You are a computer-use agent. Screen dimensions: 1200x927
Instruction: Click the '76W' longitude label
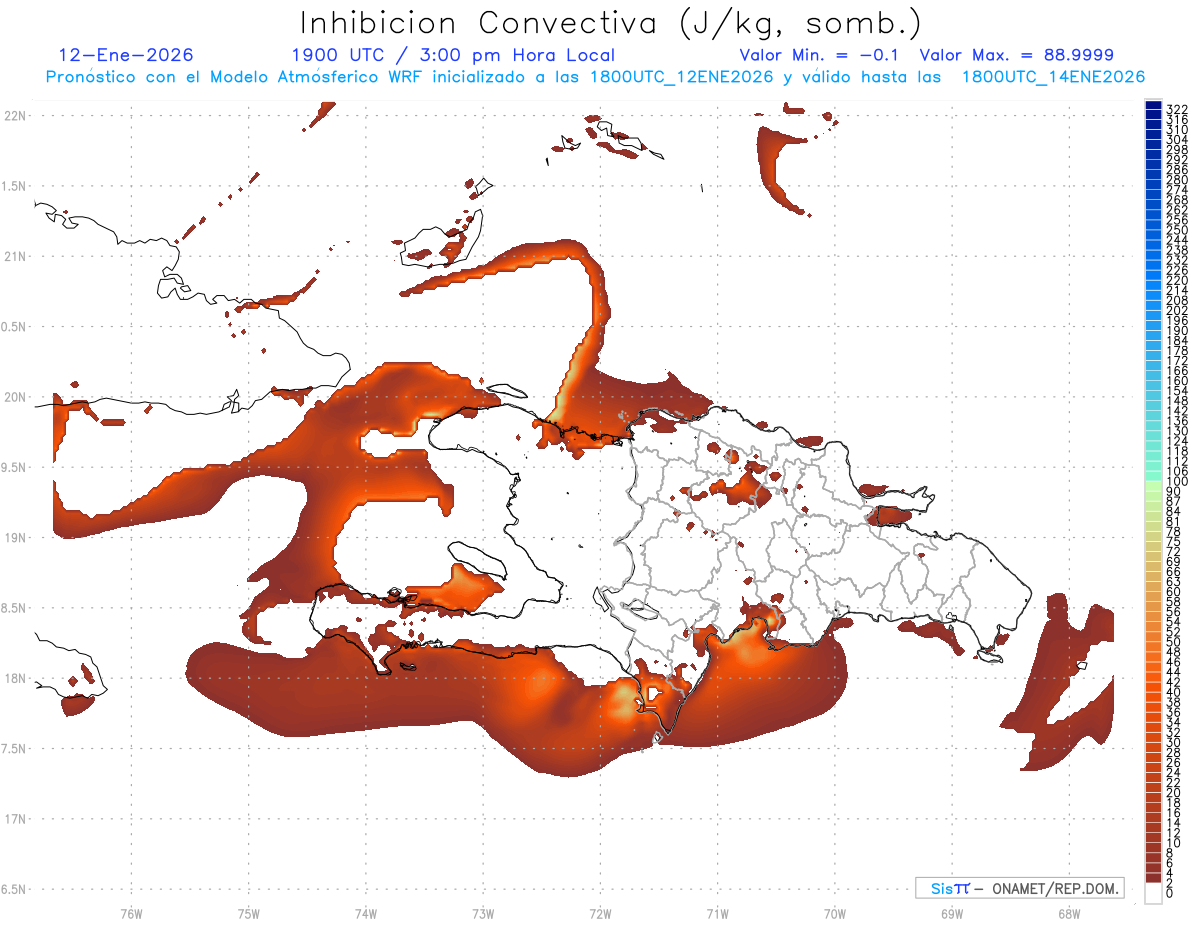tap(131, 913)
